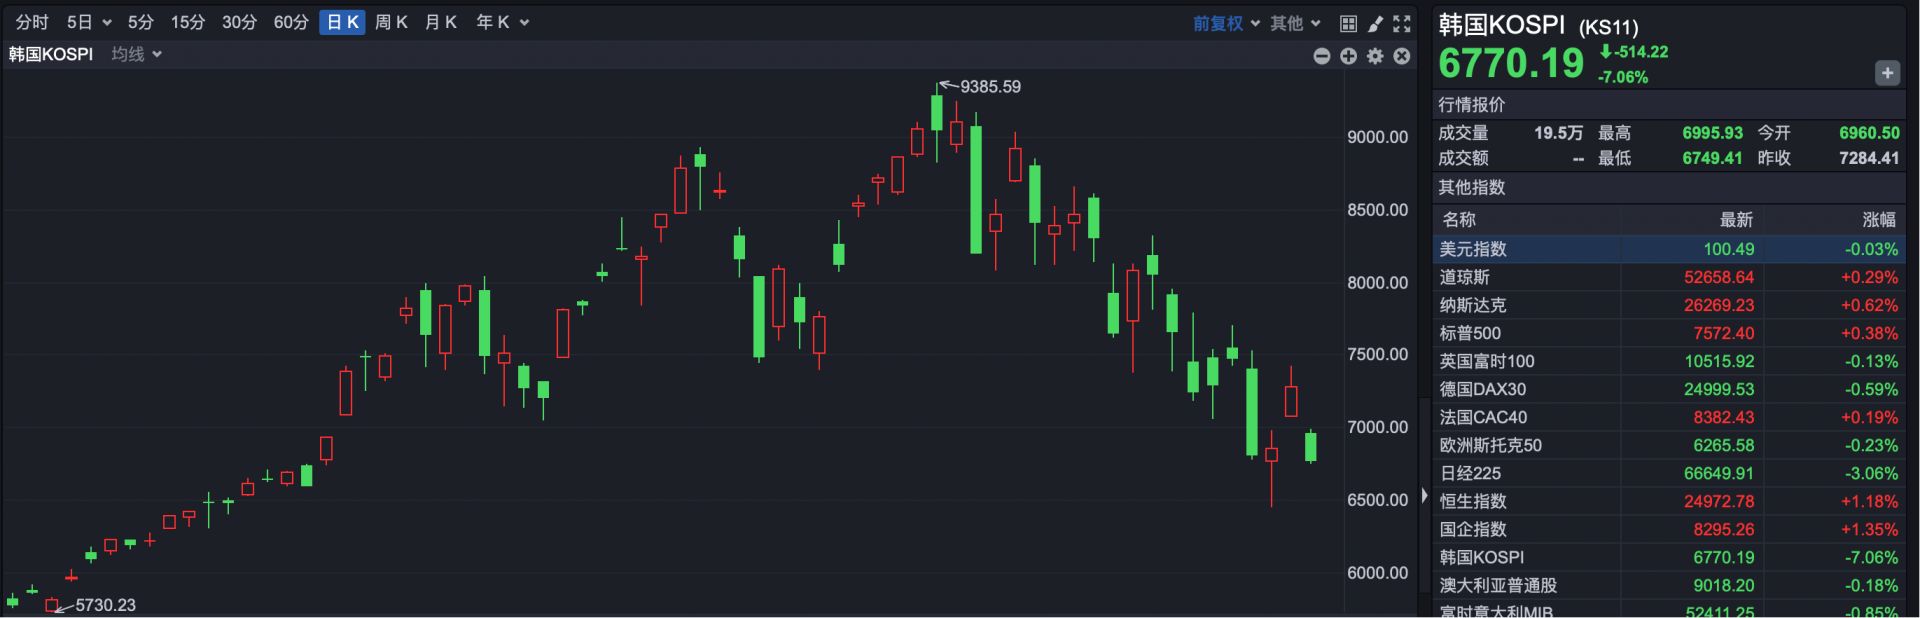
Task: Zoom in the chart with the plus icon
Action: click(x=1348, y=56)
